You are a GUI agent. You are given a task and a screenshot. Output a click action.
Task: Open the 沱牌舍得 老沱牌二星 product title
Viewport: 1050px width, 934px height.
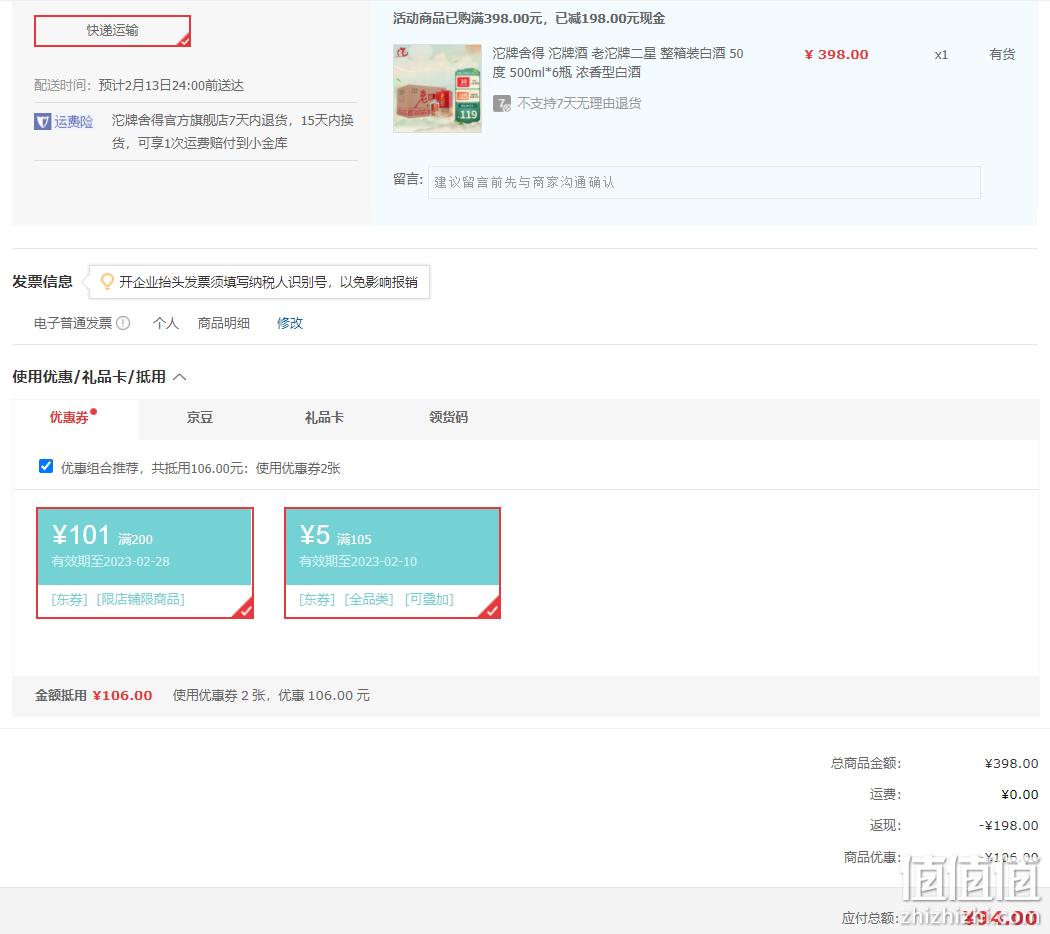coord(617,62)
